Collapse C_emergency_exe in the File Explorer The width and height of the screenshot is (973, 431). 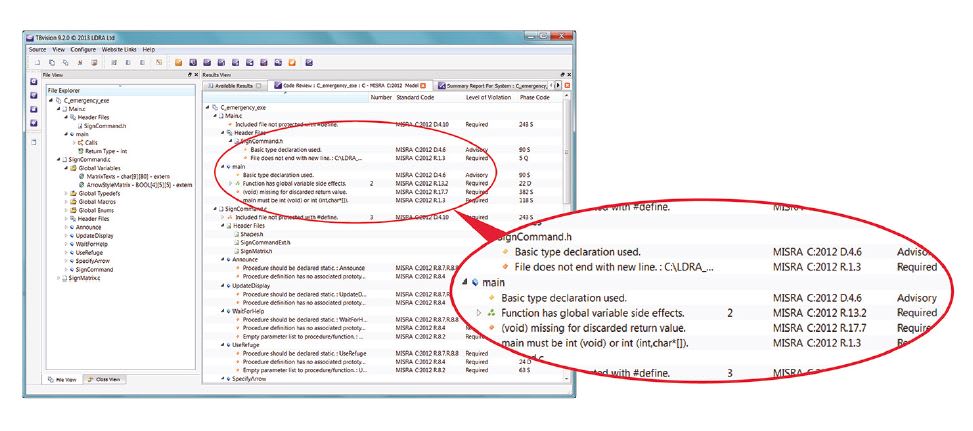(x=50, y=100)
